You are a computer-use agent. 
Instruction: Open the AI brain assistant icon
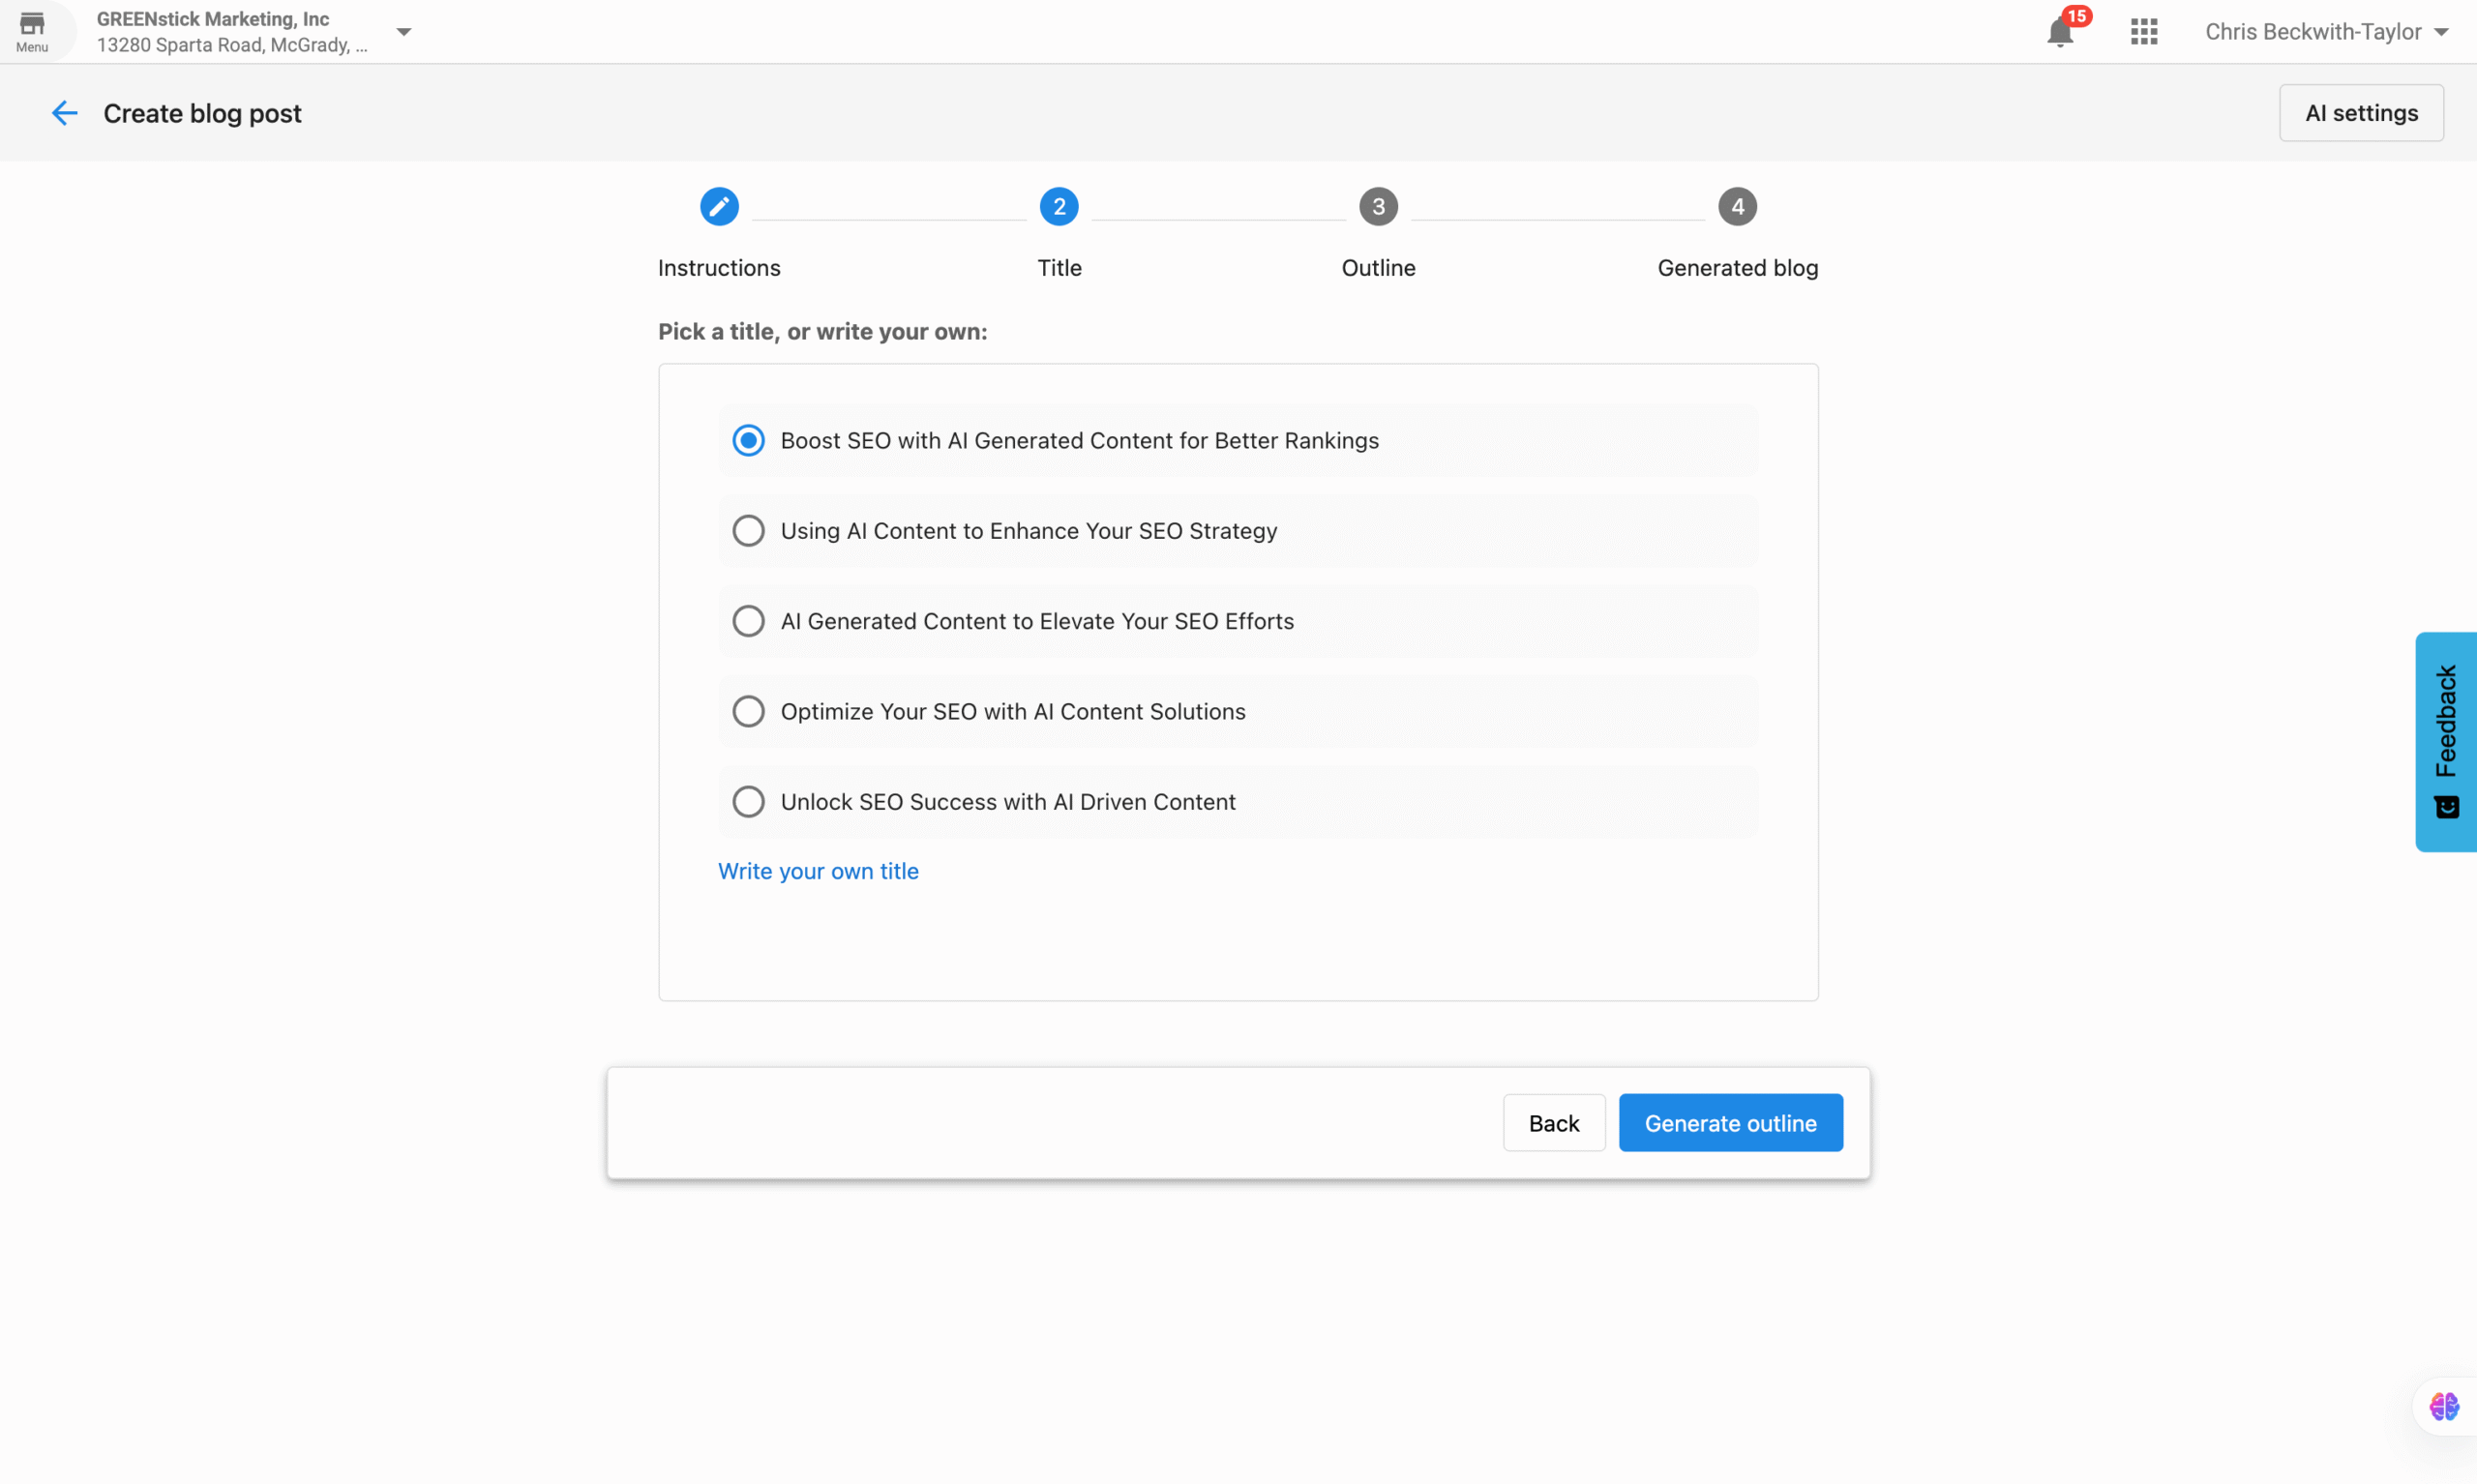pyautogui.click(x=2443, y=1406)
